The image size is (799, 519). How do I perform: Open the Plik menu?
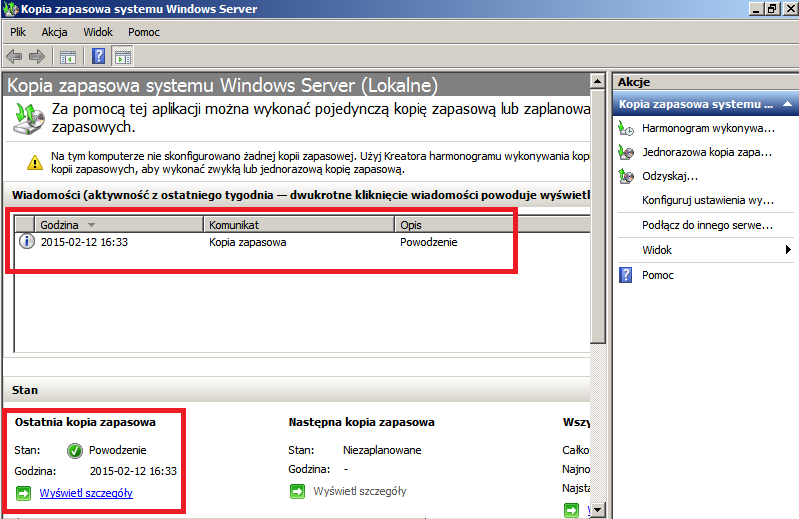(x=18, y=32)
